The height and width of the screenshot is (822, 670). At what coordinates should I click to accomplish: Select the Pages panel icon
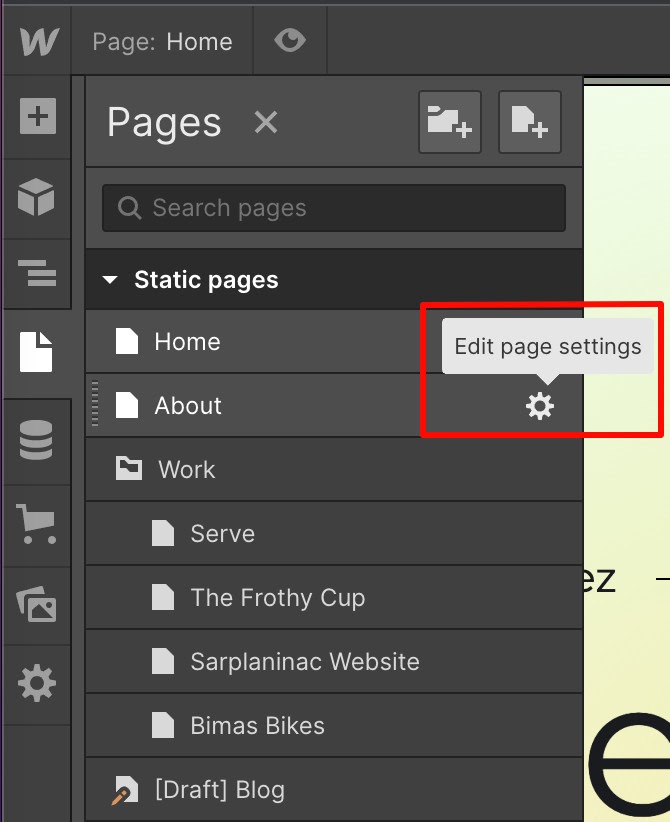click(36, 352)
